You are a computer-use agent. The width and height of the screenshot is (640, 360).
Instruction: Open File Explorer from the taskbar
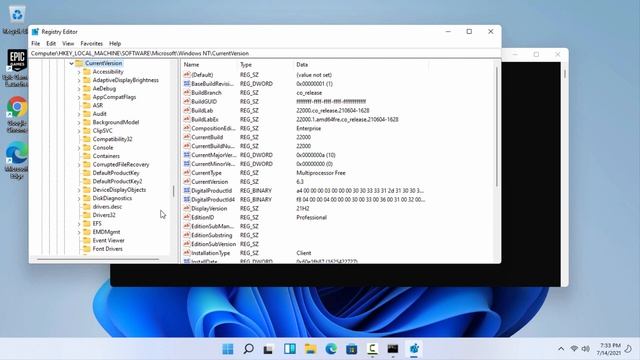click(x=310, y=349)
